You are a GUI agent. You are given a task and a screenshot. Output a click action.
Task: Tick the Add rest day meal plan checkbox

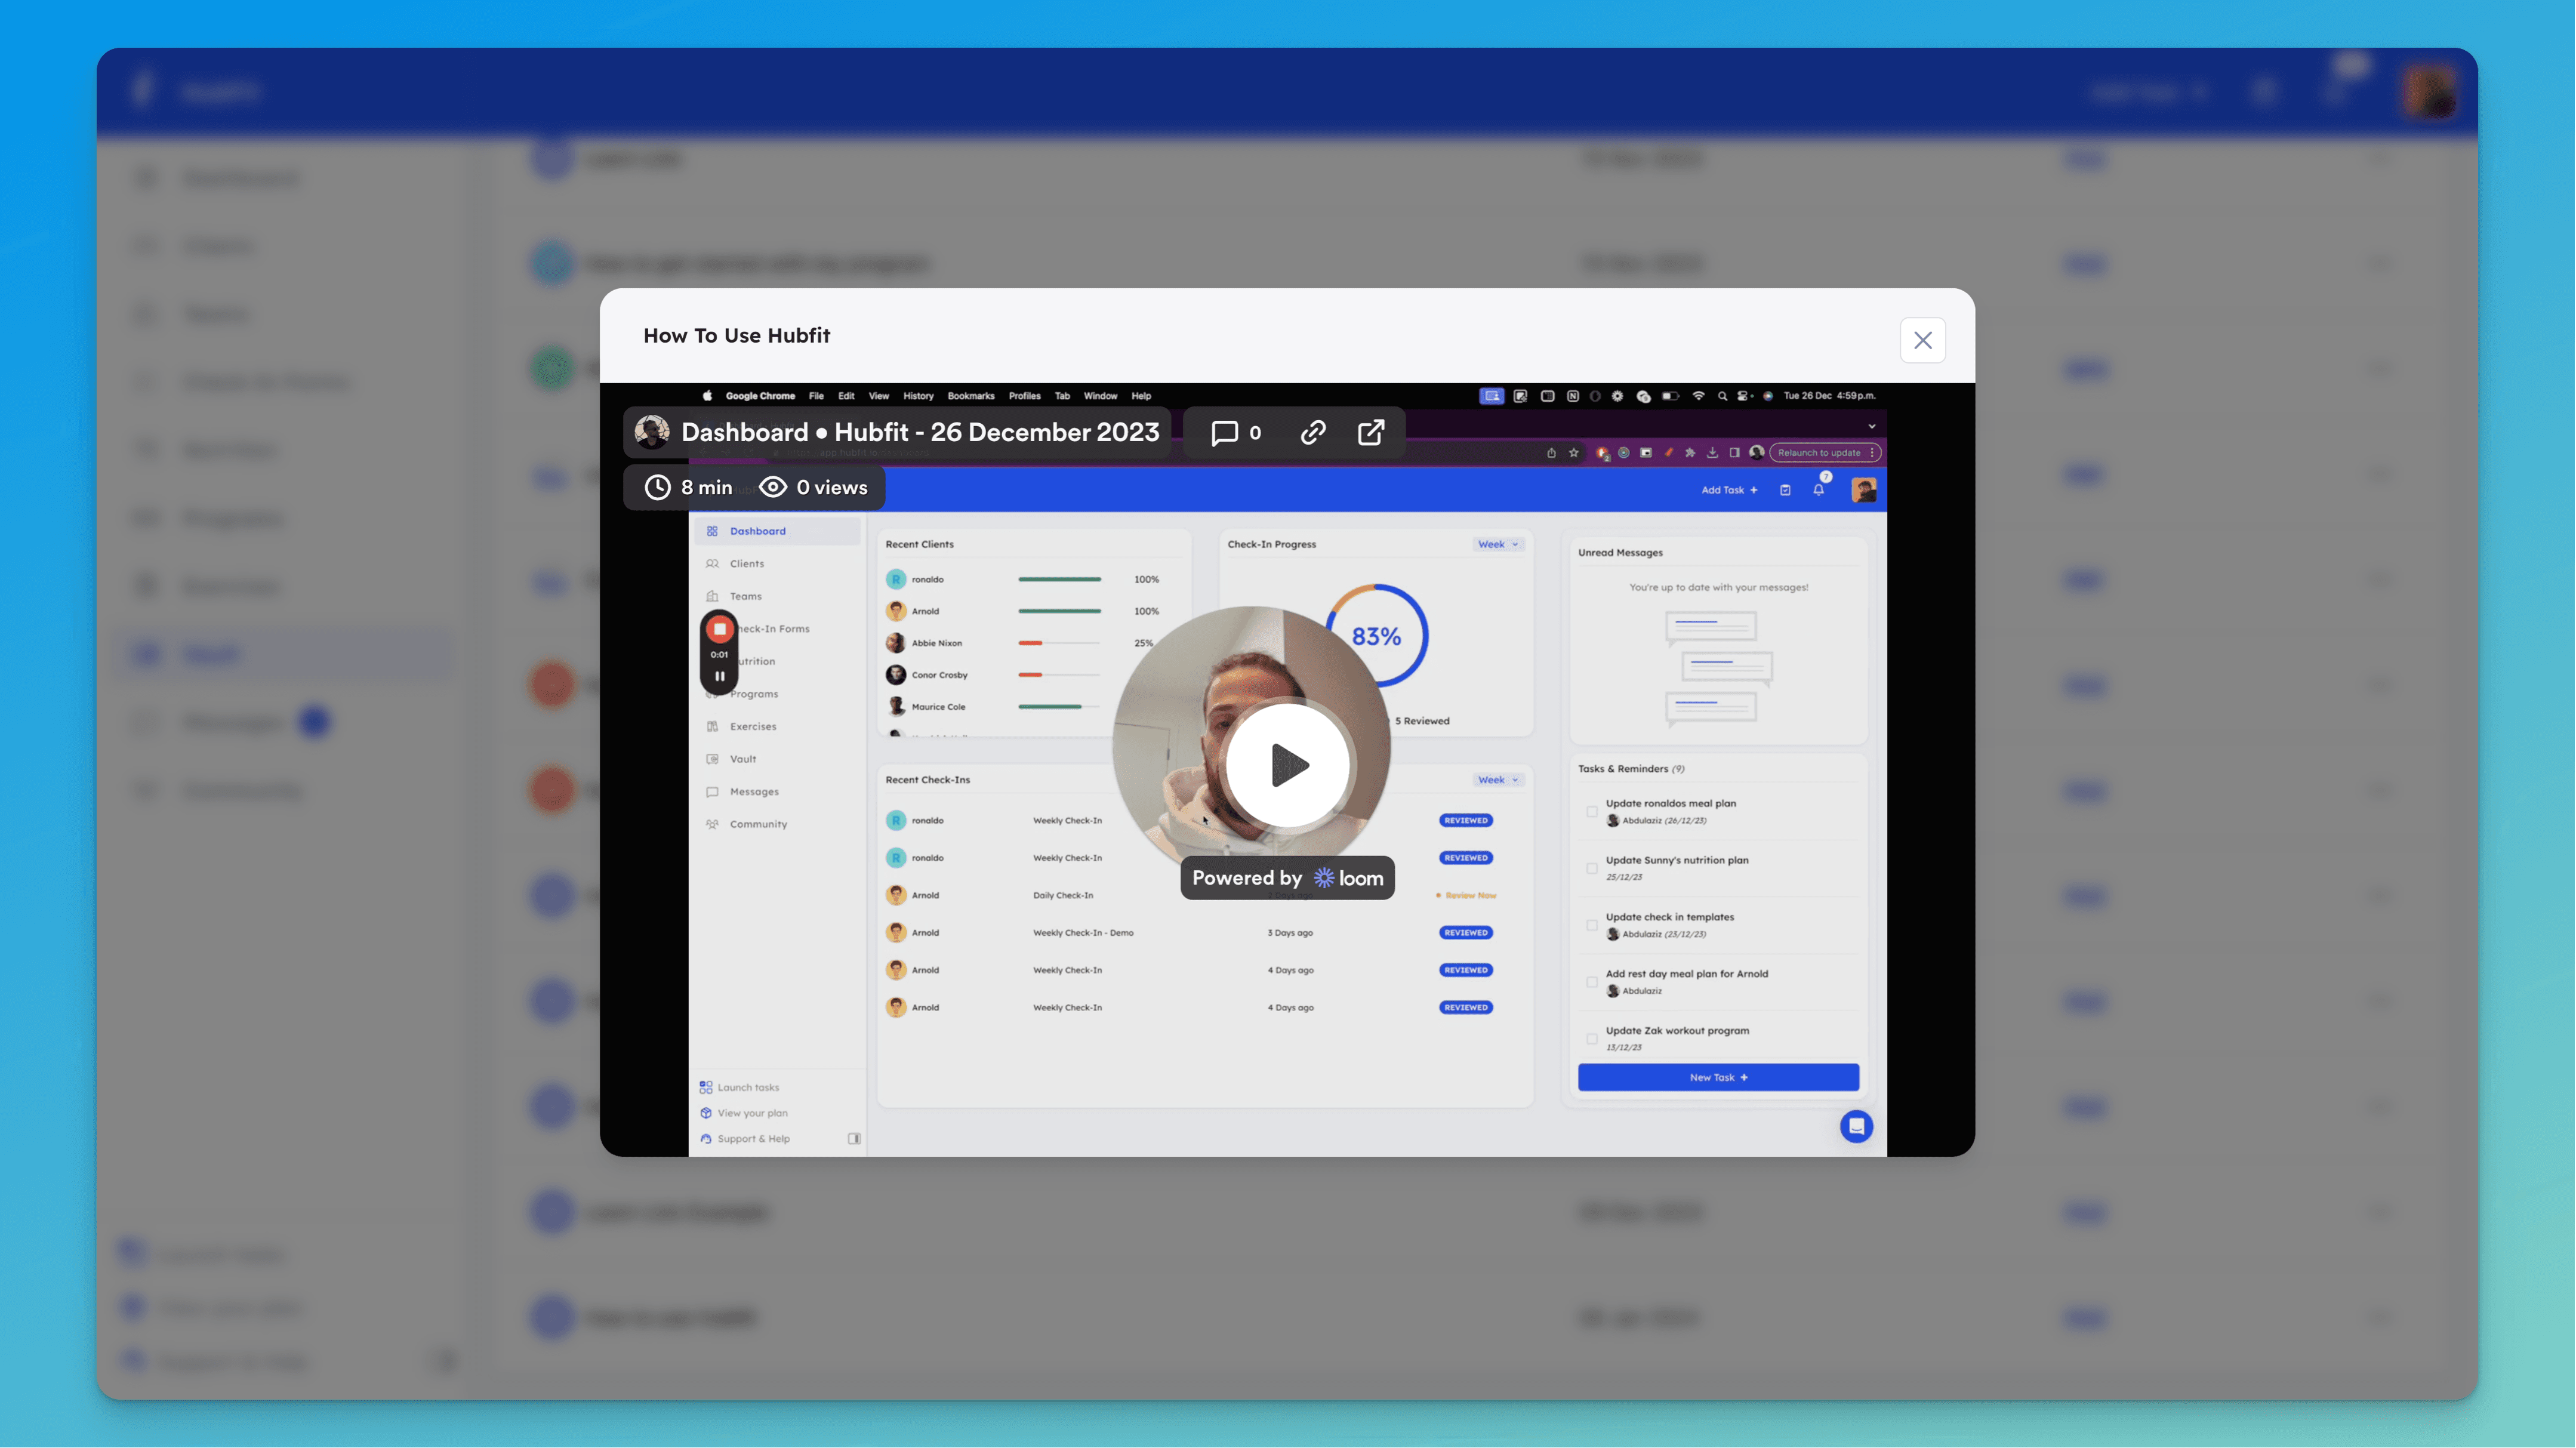pyautogui.click(x=1591, y=983)
